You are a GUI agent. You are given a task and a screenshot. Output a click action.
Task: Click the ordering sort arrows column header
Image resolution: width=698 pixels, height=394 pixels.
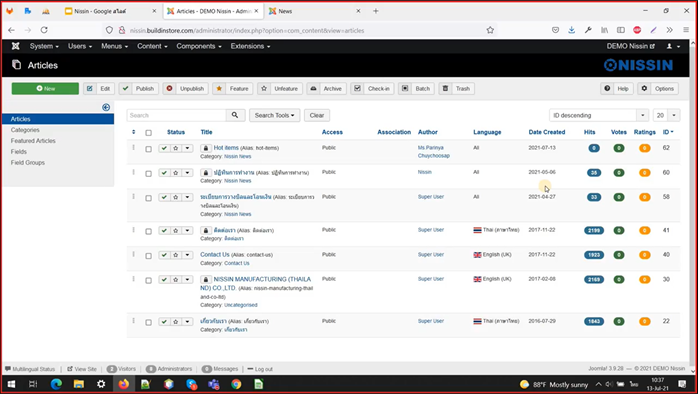coord(134,132)
